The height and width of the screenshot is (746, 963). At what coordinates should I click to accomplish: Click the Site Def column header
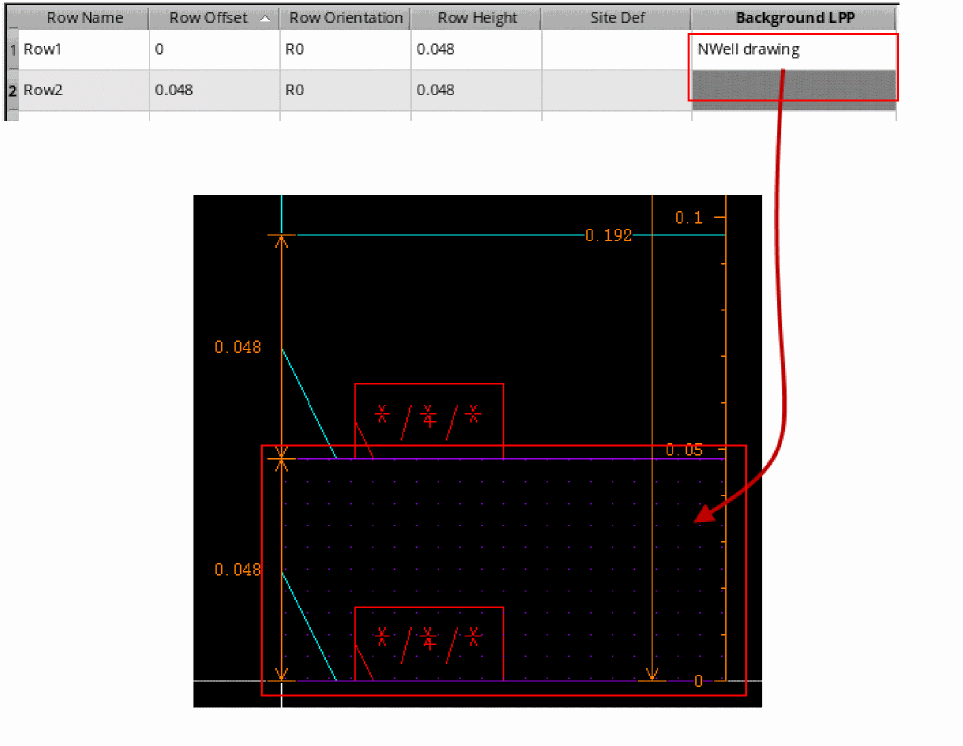(617, 18)
